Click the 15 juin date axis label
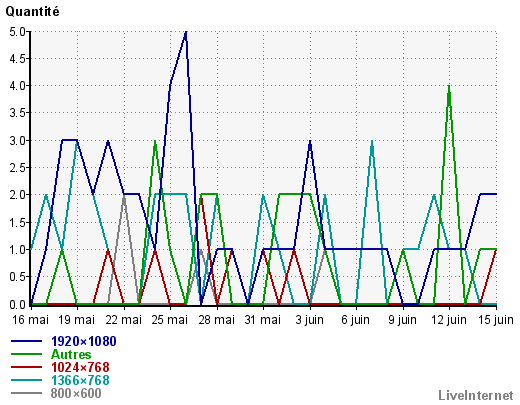Viewport: 520px width, 405px height. 496,320
